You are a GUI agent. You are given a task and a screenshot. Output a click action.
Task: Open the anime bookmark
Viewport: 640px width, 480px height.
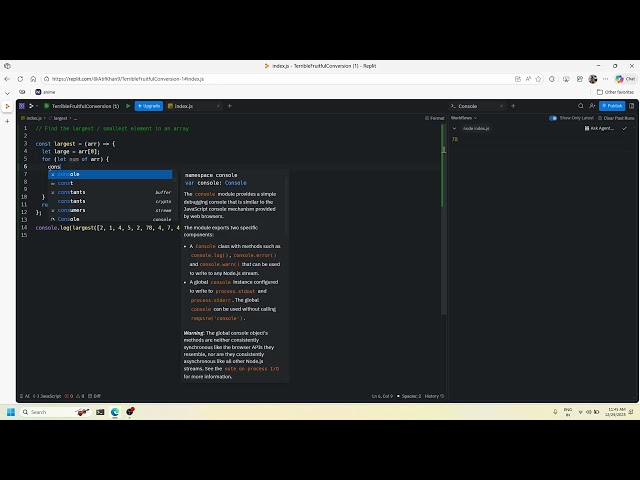point(45,92)
